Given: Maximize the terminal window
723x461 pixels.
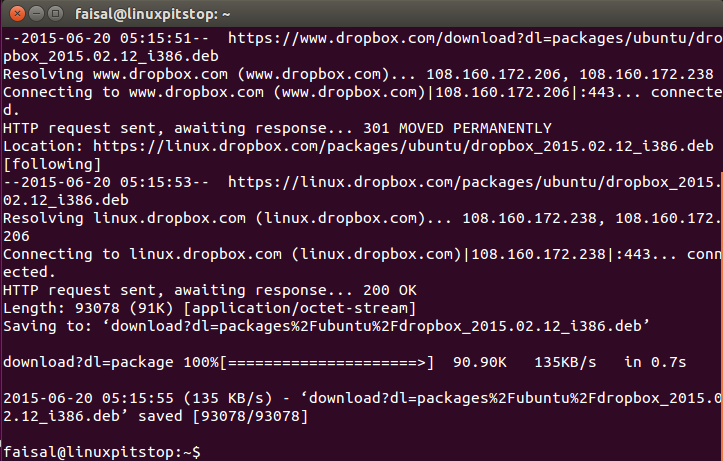Looking at the screenshot, I should coord(55,13).
